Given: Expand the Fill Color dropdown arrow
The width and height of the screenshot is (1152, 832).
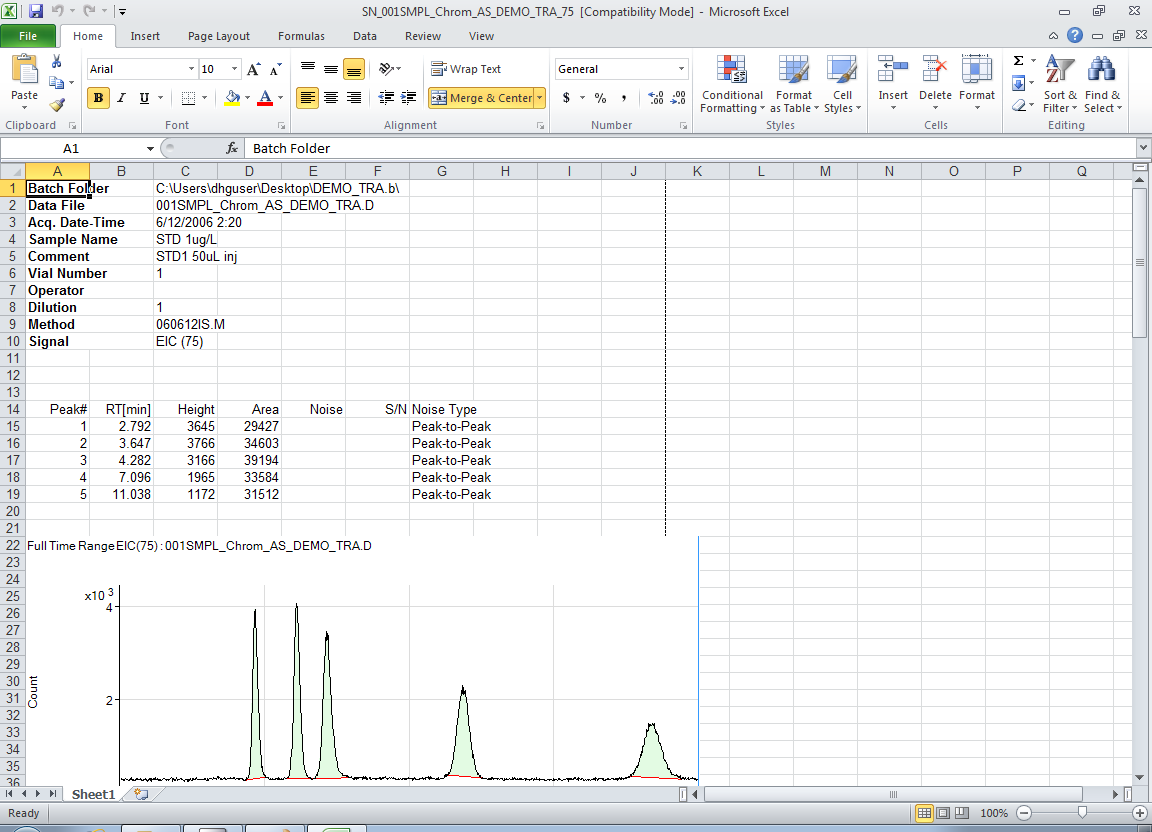Looking at the screenshot, I should (x=247, y=98).
